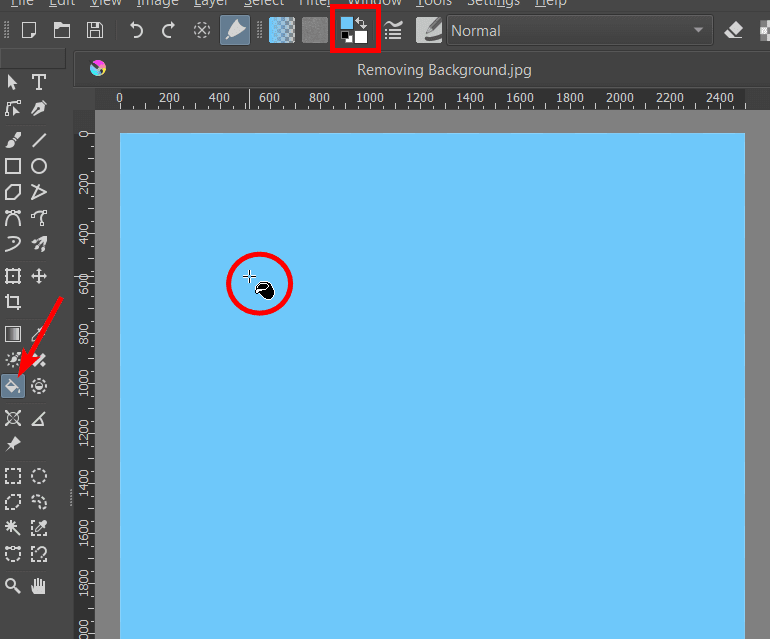Select the Polygonal Selection tool
The width and height of the screenshot is (770, 639).
click(13, 502)
